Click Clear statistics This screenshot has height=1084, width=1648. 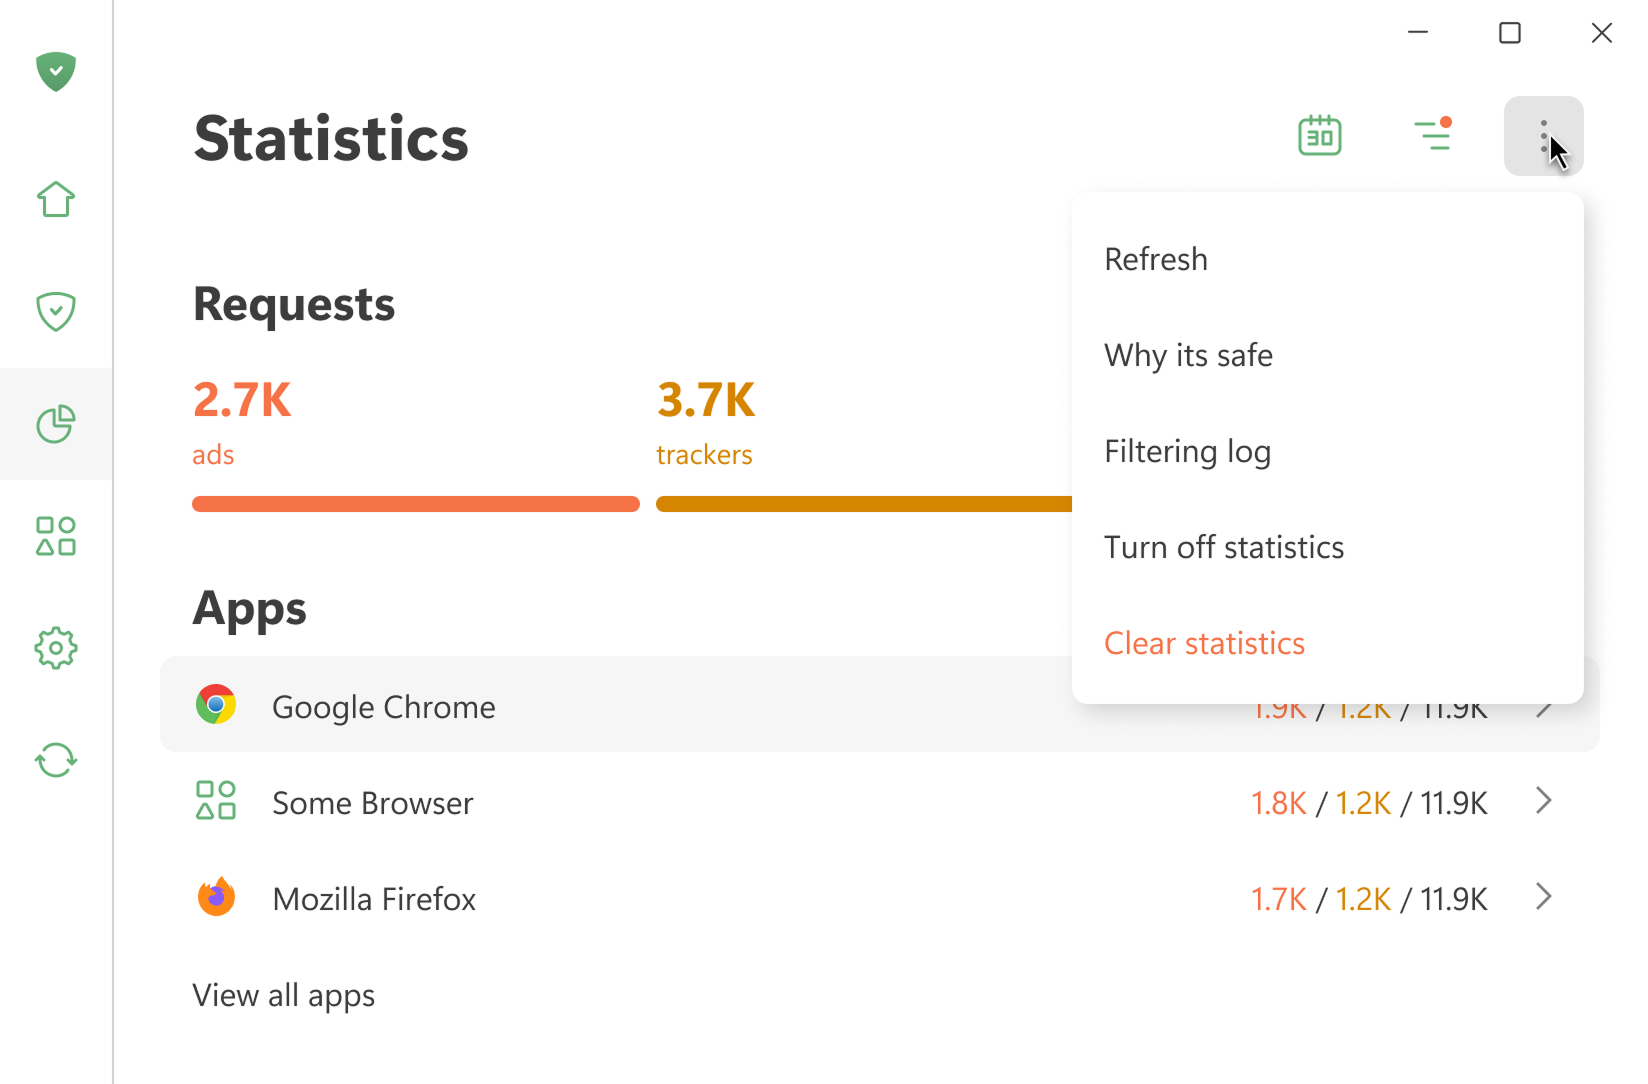point(1204,642)
